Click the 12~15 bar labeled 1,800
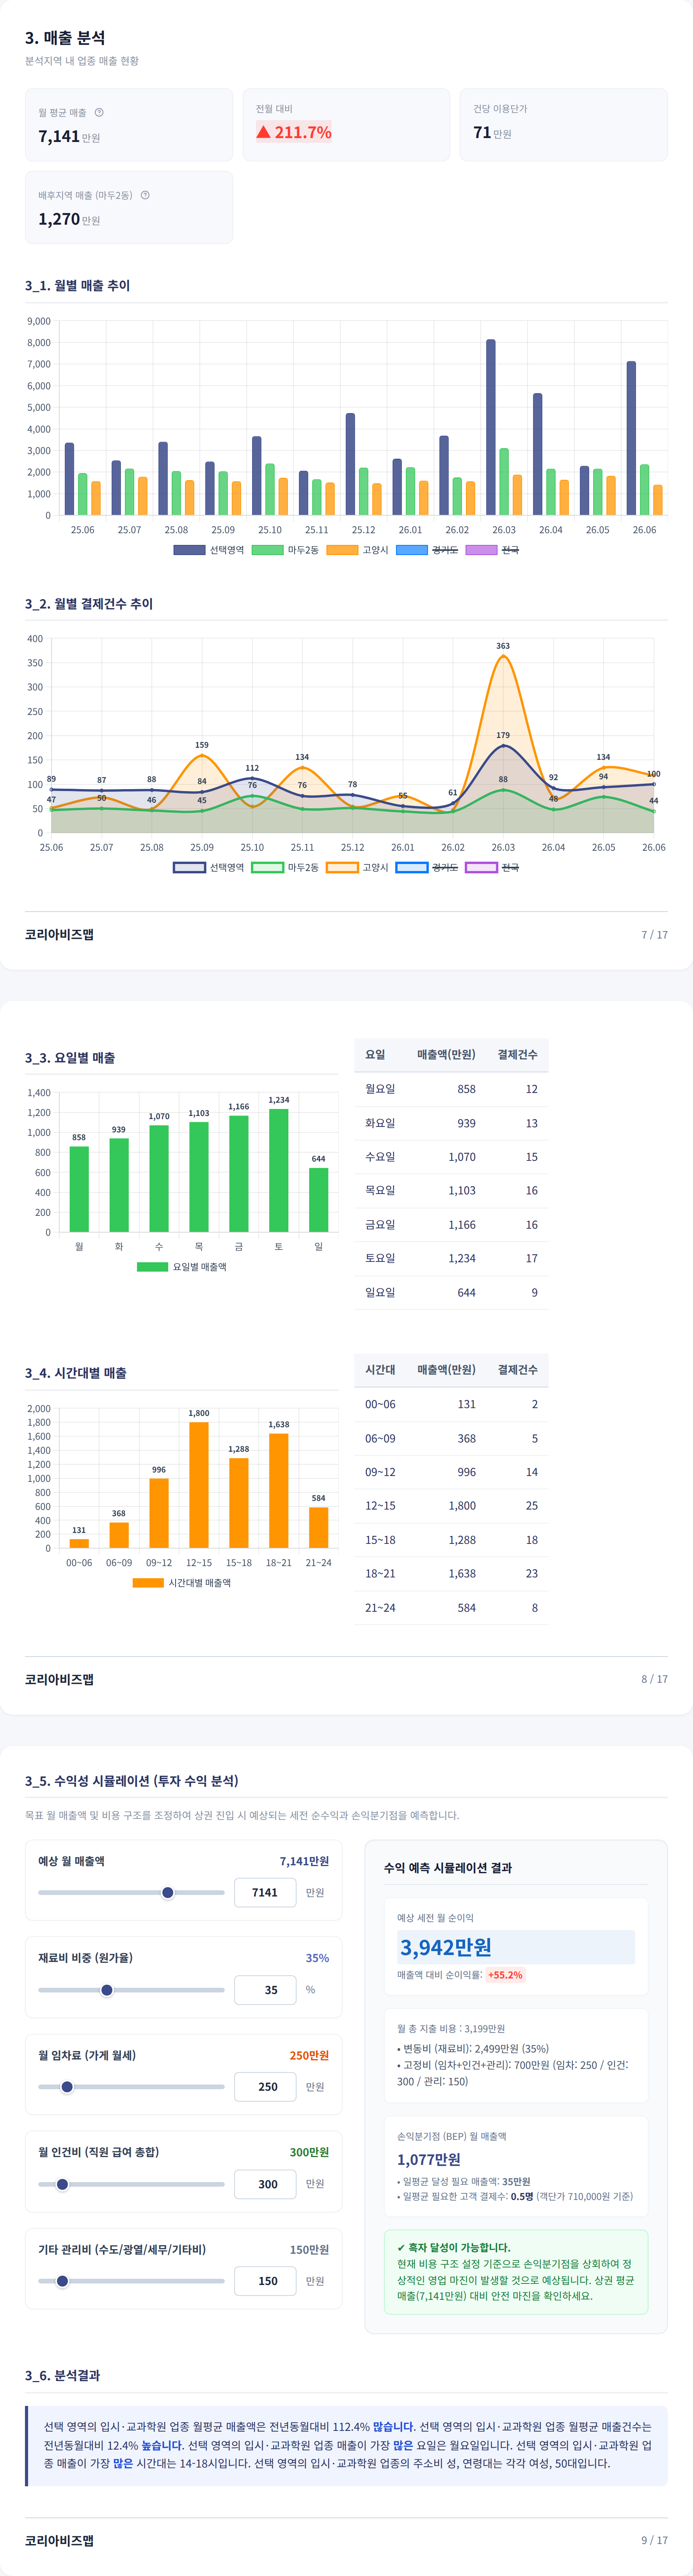The image size is (693, 2576). click(x=199, y=1485)
